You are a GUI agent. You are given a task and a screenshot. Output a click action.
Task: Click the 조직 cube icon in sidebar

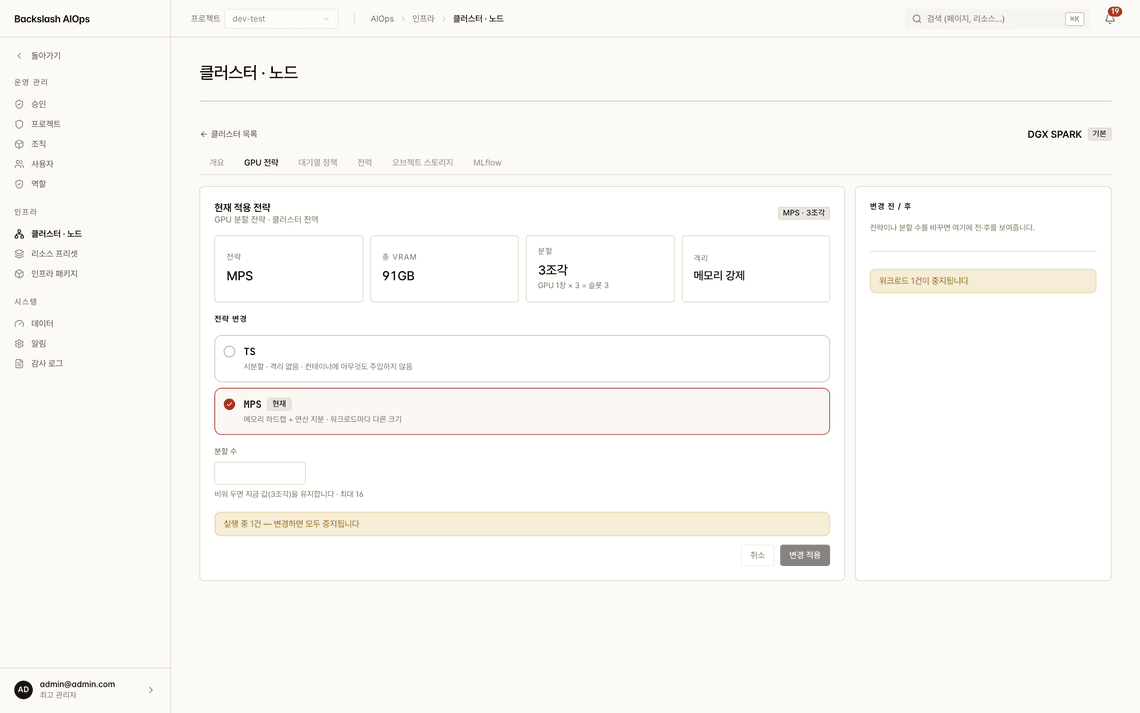(19, 144)
